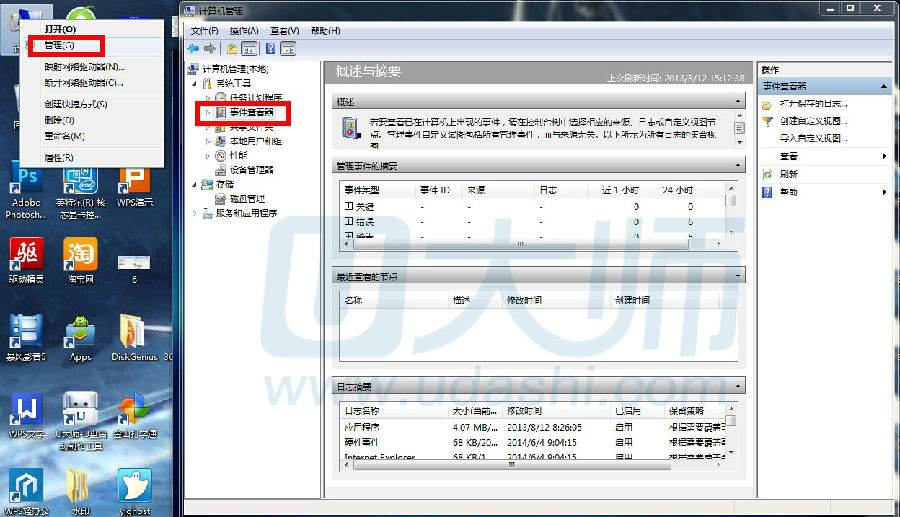Expand the 错误 event type row
Image resolution: width=900 pixels, height=517 pixels.
tap(349, 221)
